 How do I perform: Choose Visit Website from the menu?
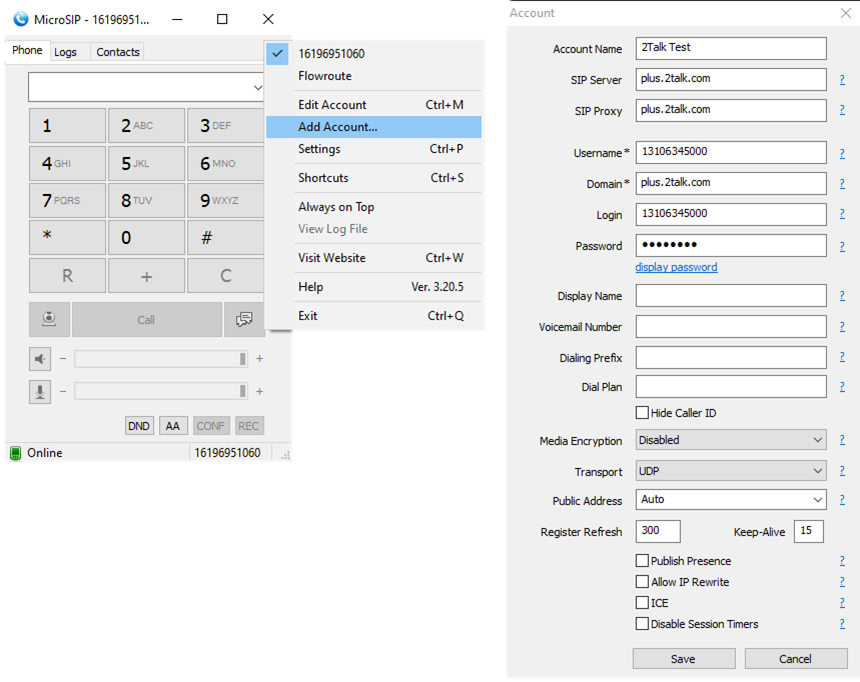coord(374,258)
